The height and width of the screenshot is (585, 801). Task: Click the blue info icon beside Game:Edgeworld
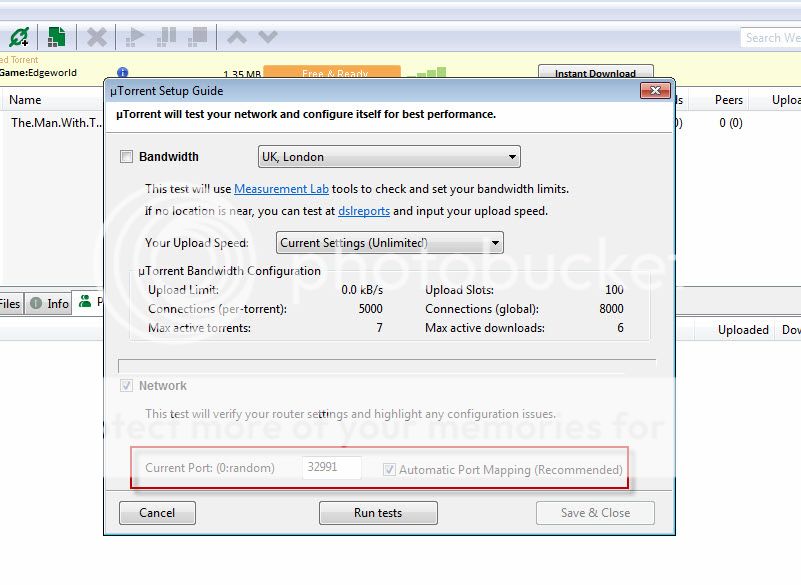123,73
